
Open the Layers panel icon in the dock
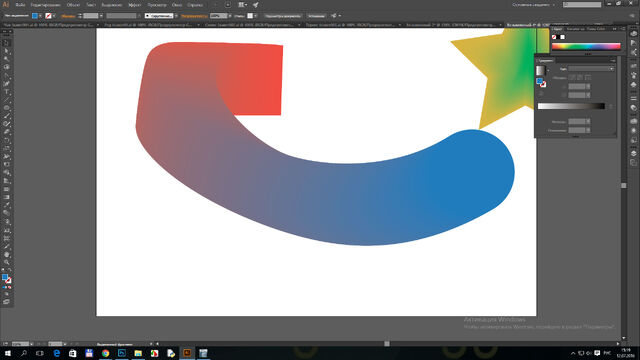633,153
